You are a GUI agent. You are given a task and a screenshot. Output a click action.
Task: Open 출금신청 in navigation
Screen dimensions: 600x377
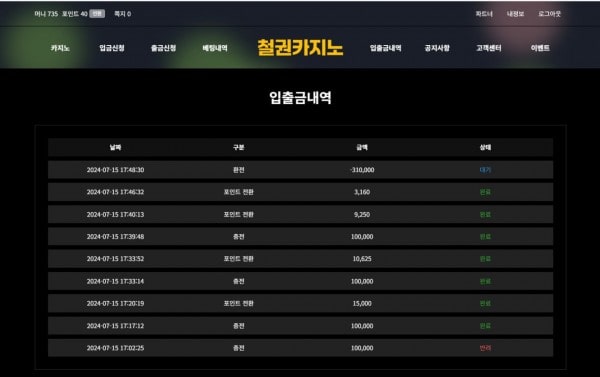(163, 48)
